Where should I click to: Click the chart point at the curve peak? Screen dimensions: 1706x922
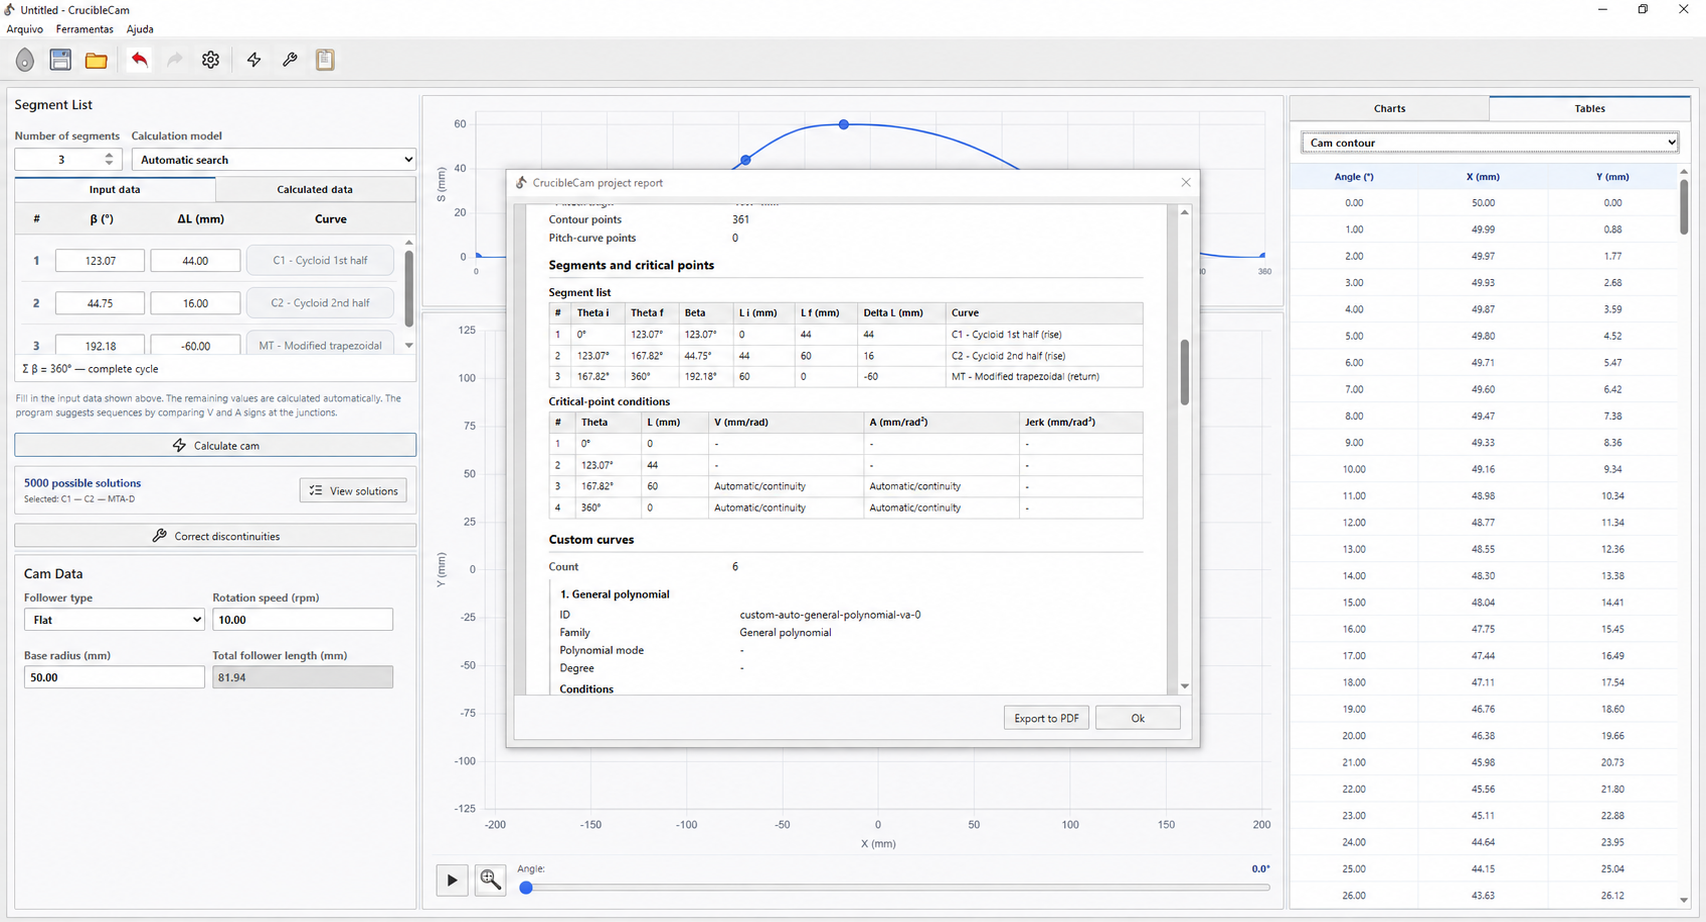(844, 124)
